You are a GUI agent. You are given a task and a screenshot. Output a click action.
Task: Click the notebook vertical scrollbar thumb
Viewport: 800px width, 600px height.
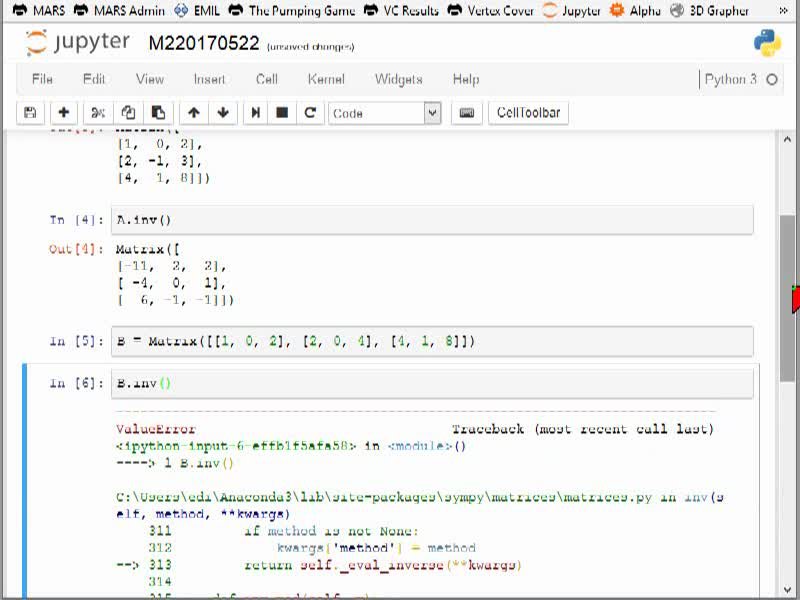tap(787, 298)
